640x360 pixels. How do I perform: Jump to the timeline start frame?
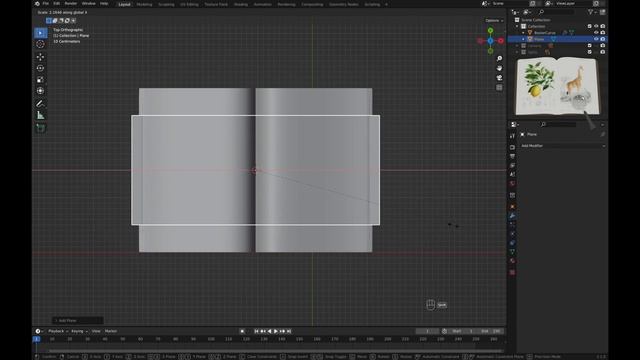(256, 331)
